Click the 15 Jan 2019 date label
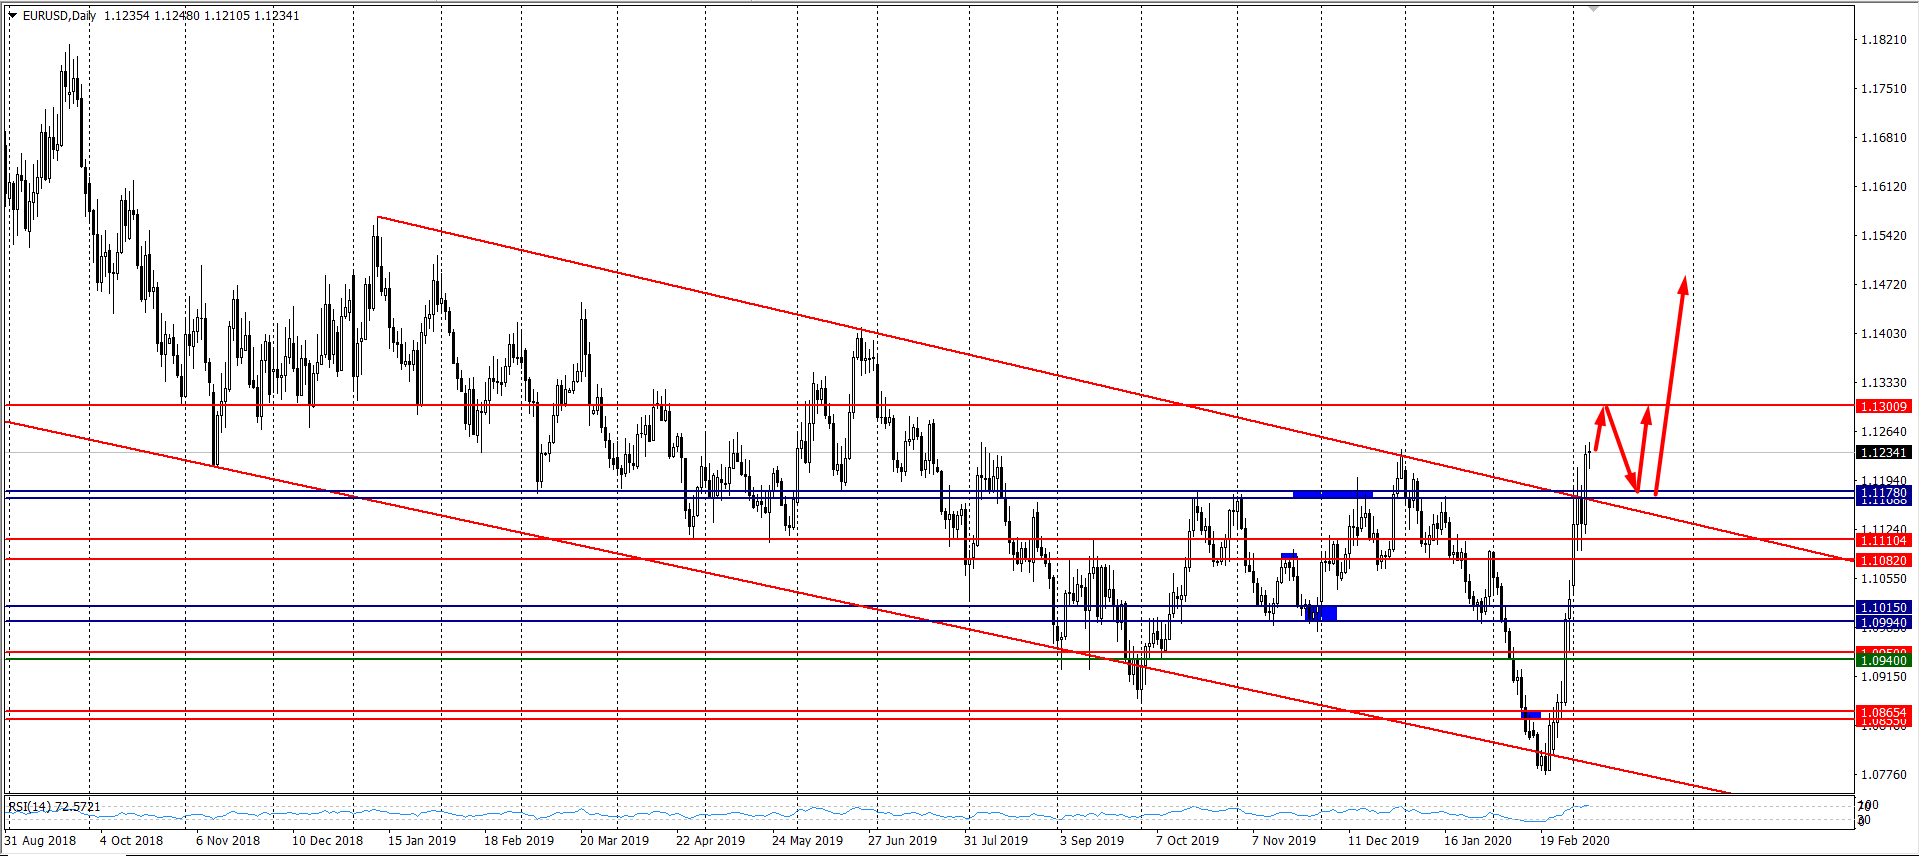Screen dimensions: 1919x856 click(422, 840)
